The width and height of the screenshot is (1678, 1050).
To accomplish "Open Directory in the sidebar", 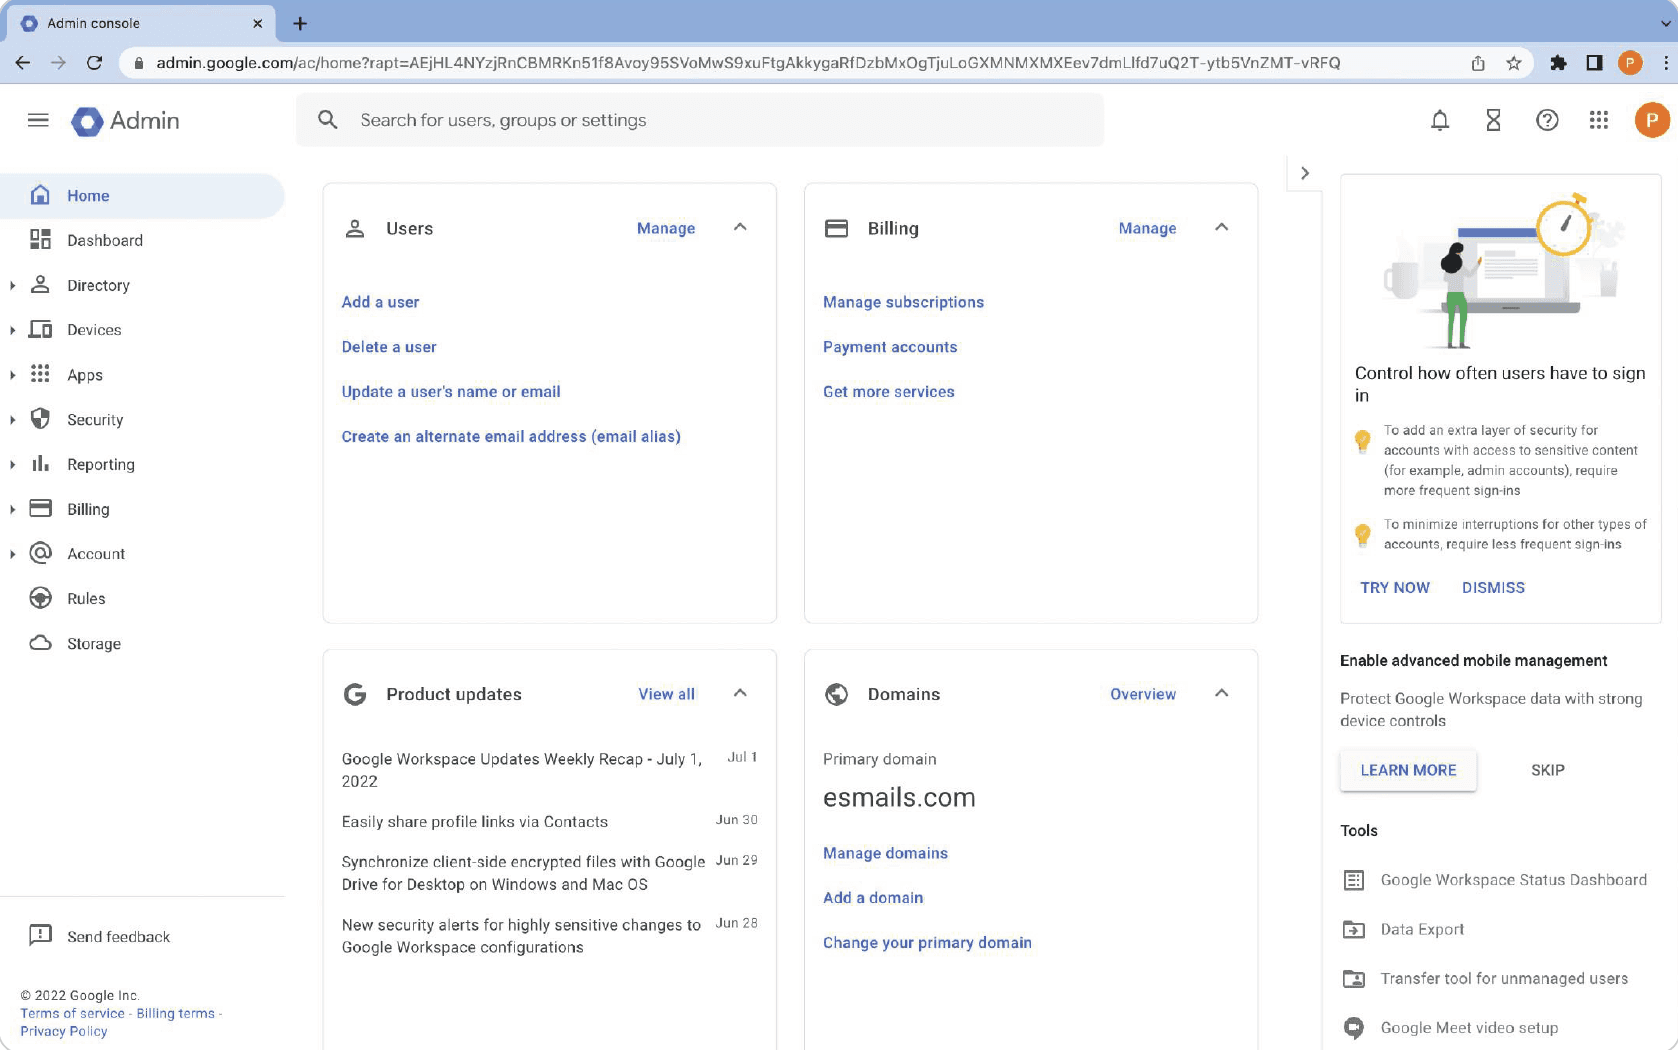I will click(98, 286).
